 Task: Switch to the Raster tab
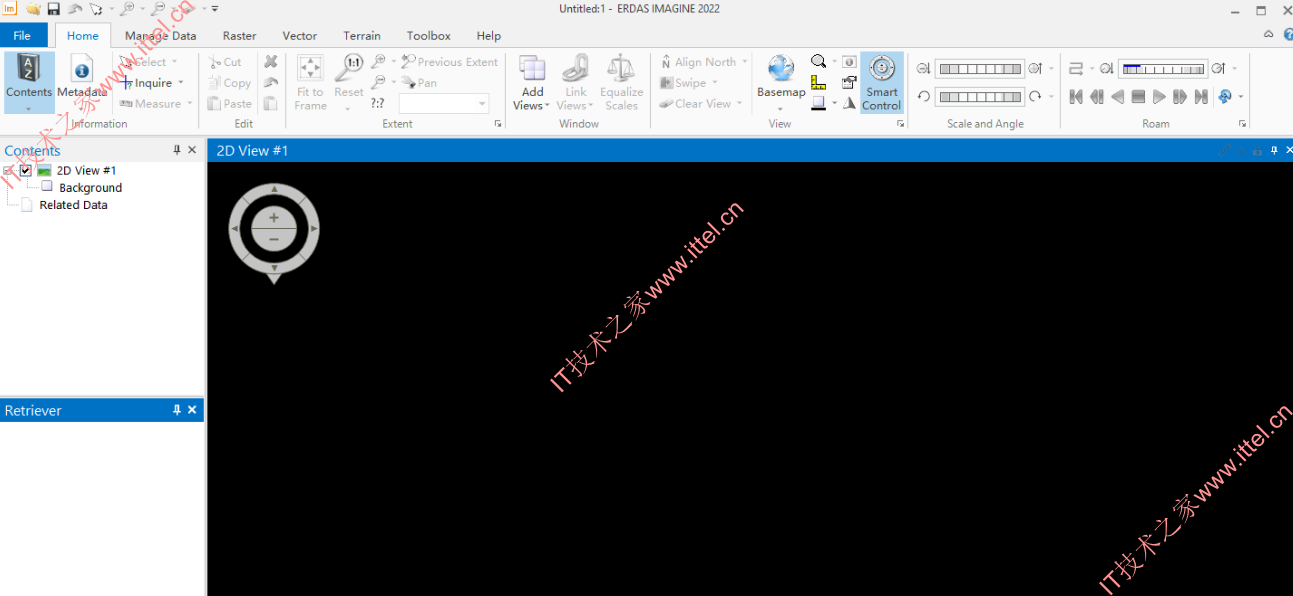click(239, 35)
